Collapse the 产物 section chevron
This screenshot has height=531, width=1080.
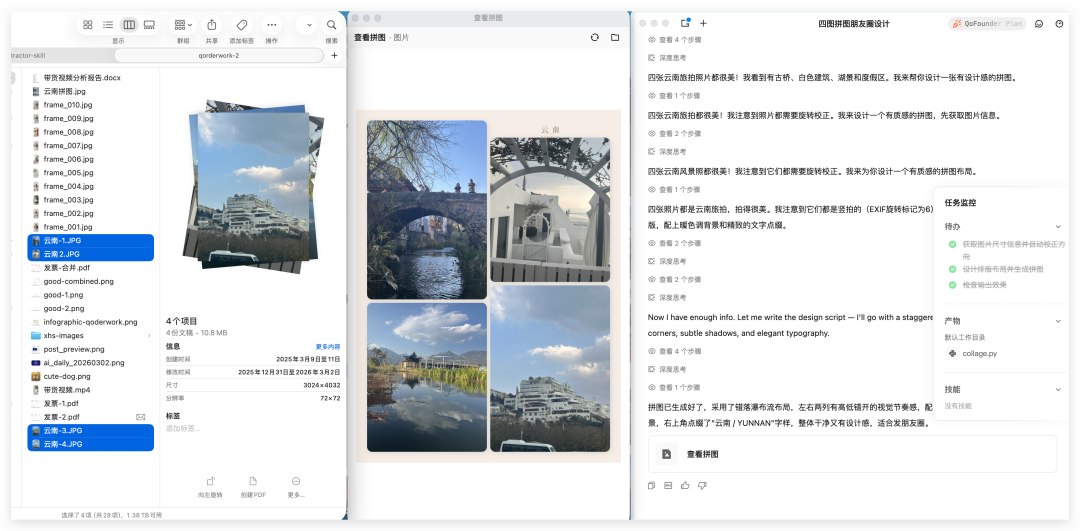click(x=1059, y=321)
